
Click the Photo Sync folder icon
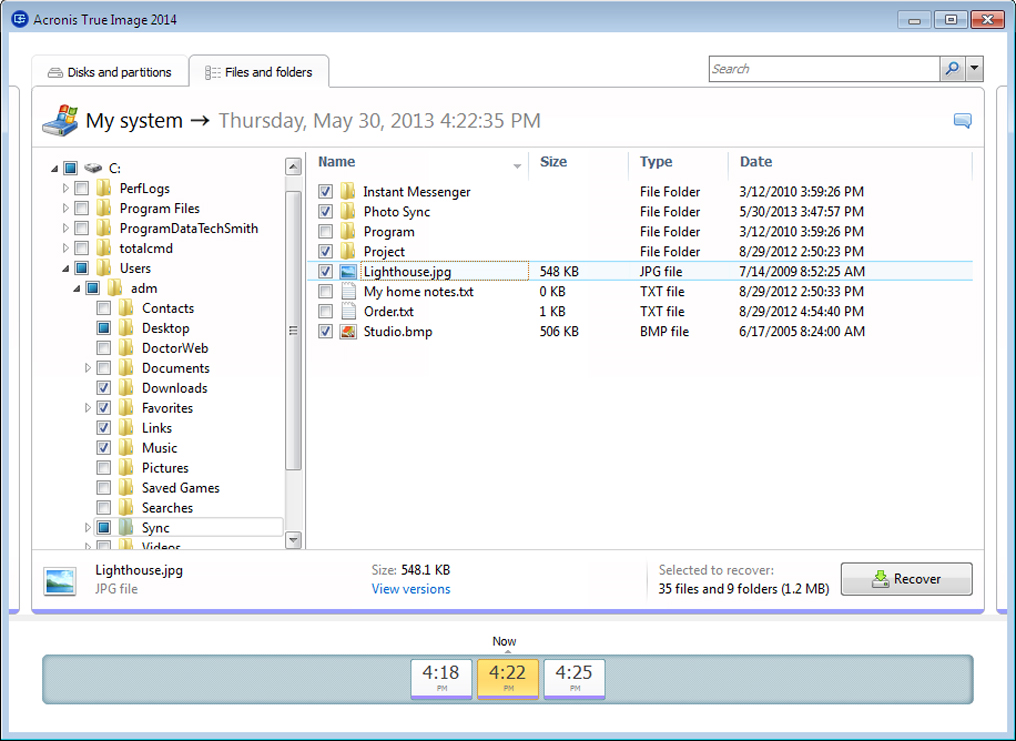(x=348, y=212)
